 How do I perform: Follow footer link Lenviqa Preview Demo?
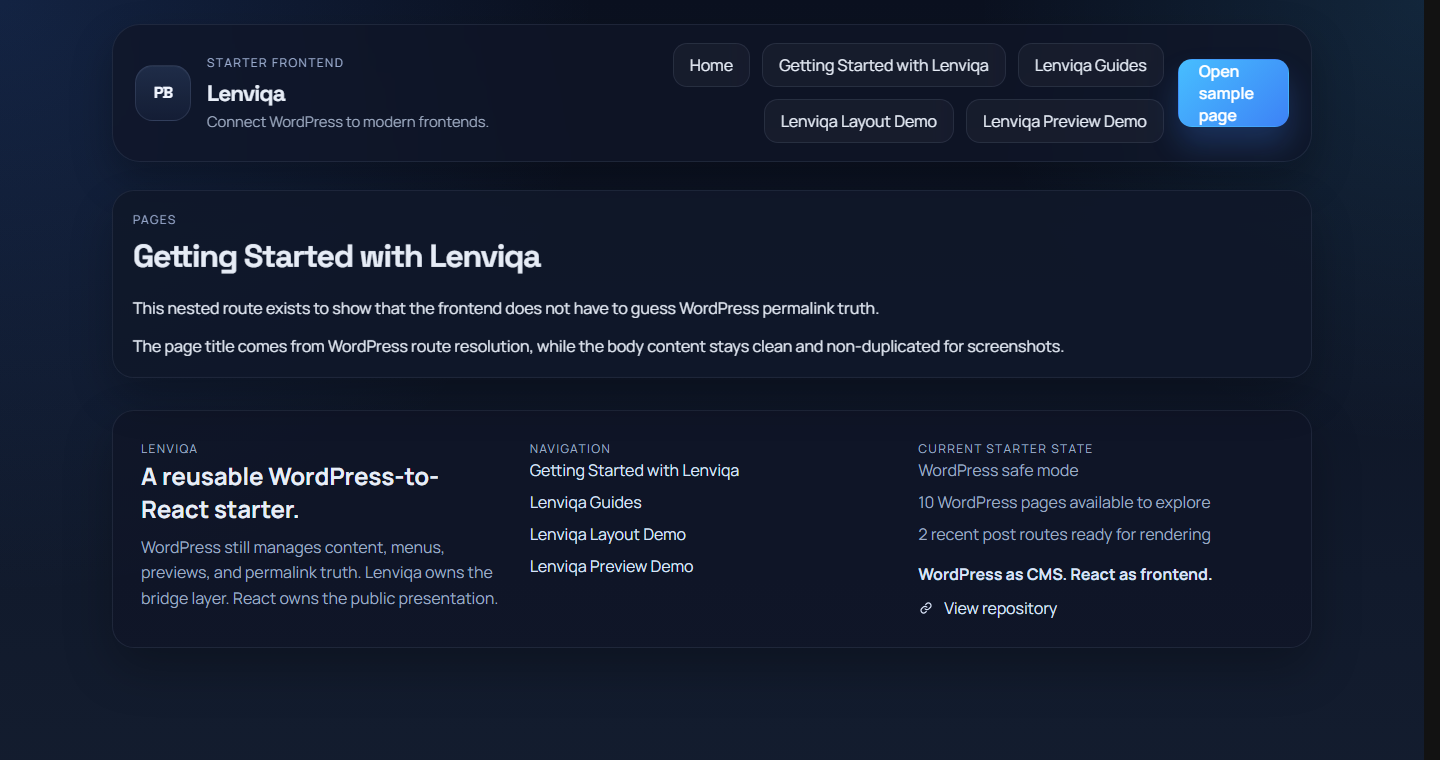click(612, 566)
